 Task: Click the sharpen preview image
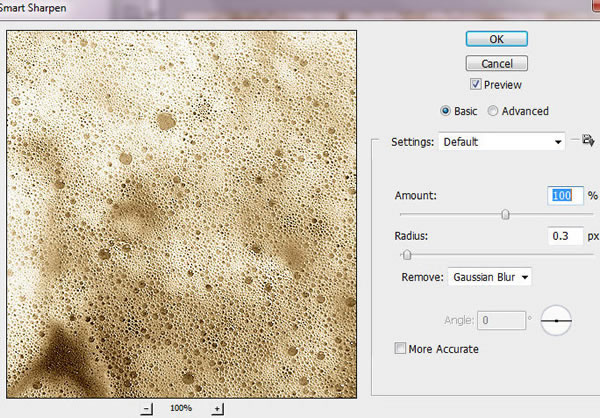point(181,214)
